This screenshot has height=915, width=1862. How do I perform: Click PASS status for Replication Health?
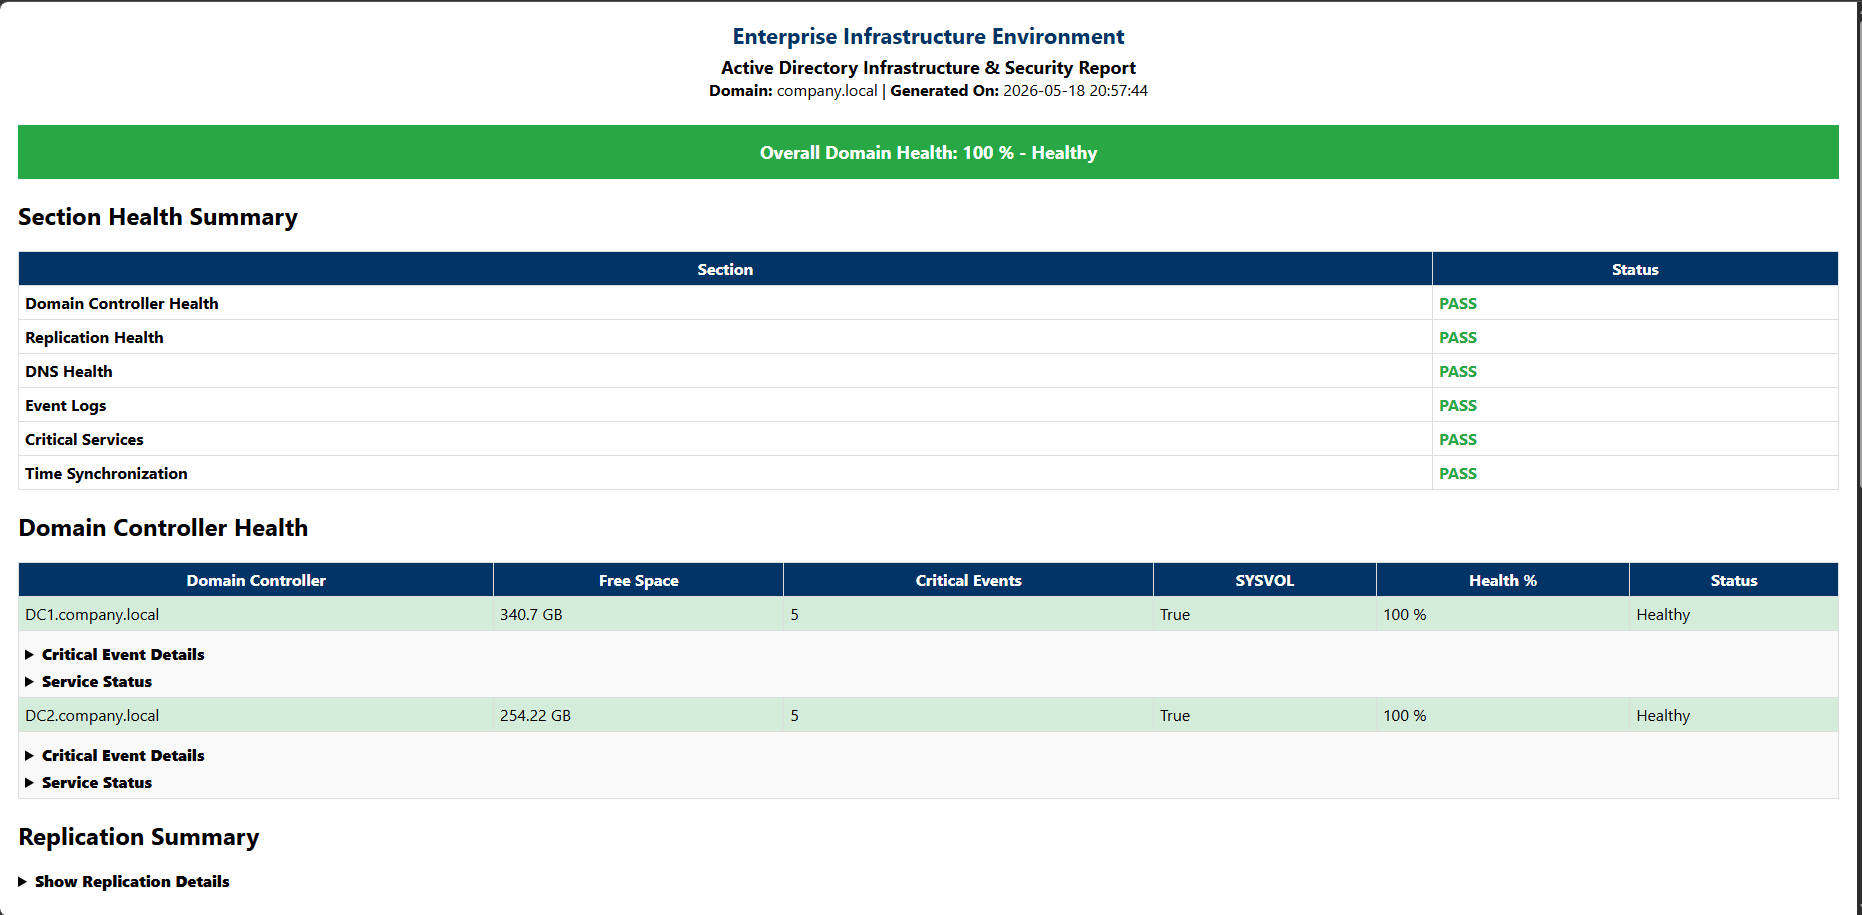coord(1458,337)
